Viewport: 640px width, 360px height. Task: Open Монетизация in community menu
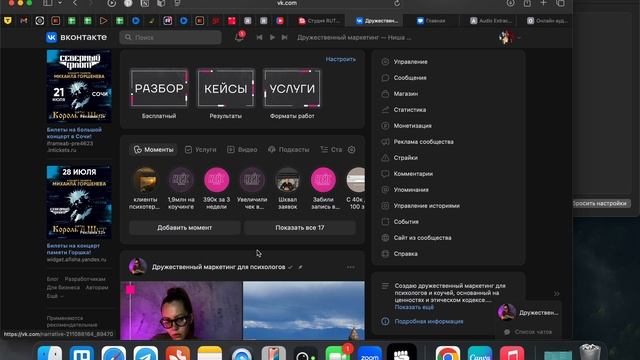[412, 126]
